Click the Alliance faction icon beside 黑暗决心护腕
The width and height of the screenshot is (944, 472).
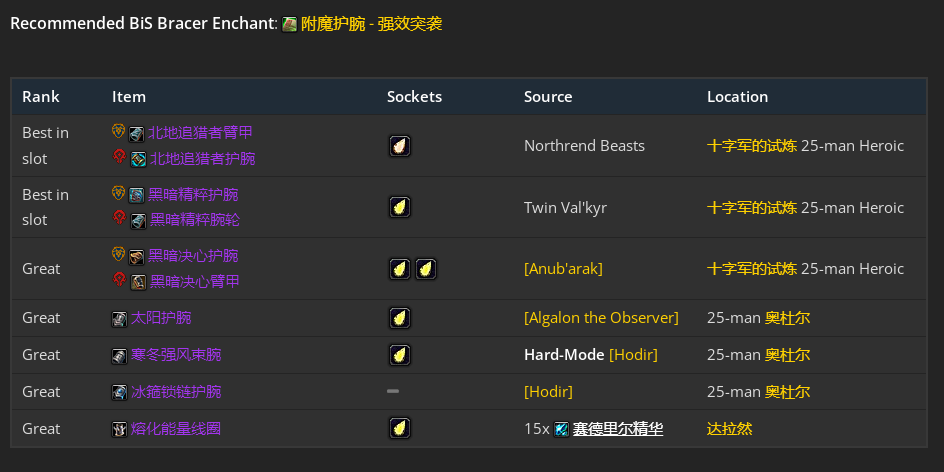pyautogui.click(x=118, y=255)
